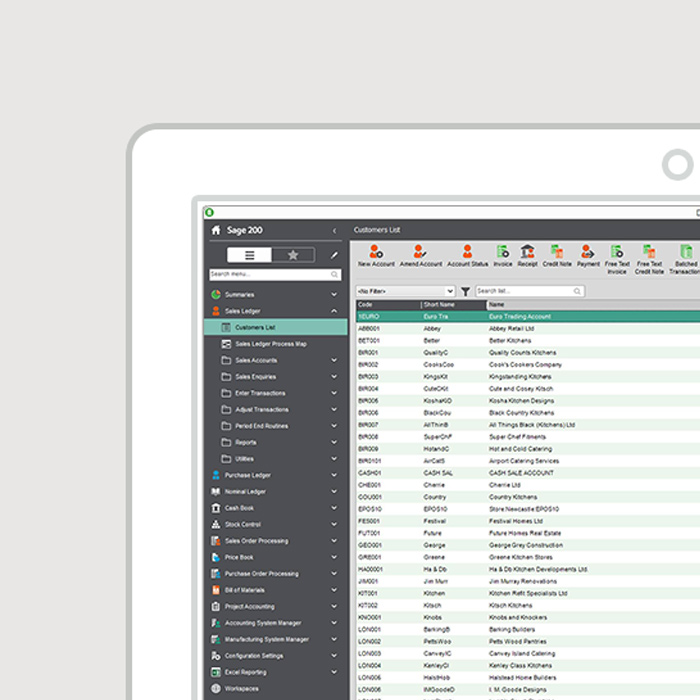
Task: Click the Project Accounting icon
Action: [x=216, y=606]
